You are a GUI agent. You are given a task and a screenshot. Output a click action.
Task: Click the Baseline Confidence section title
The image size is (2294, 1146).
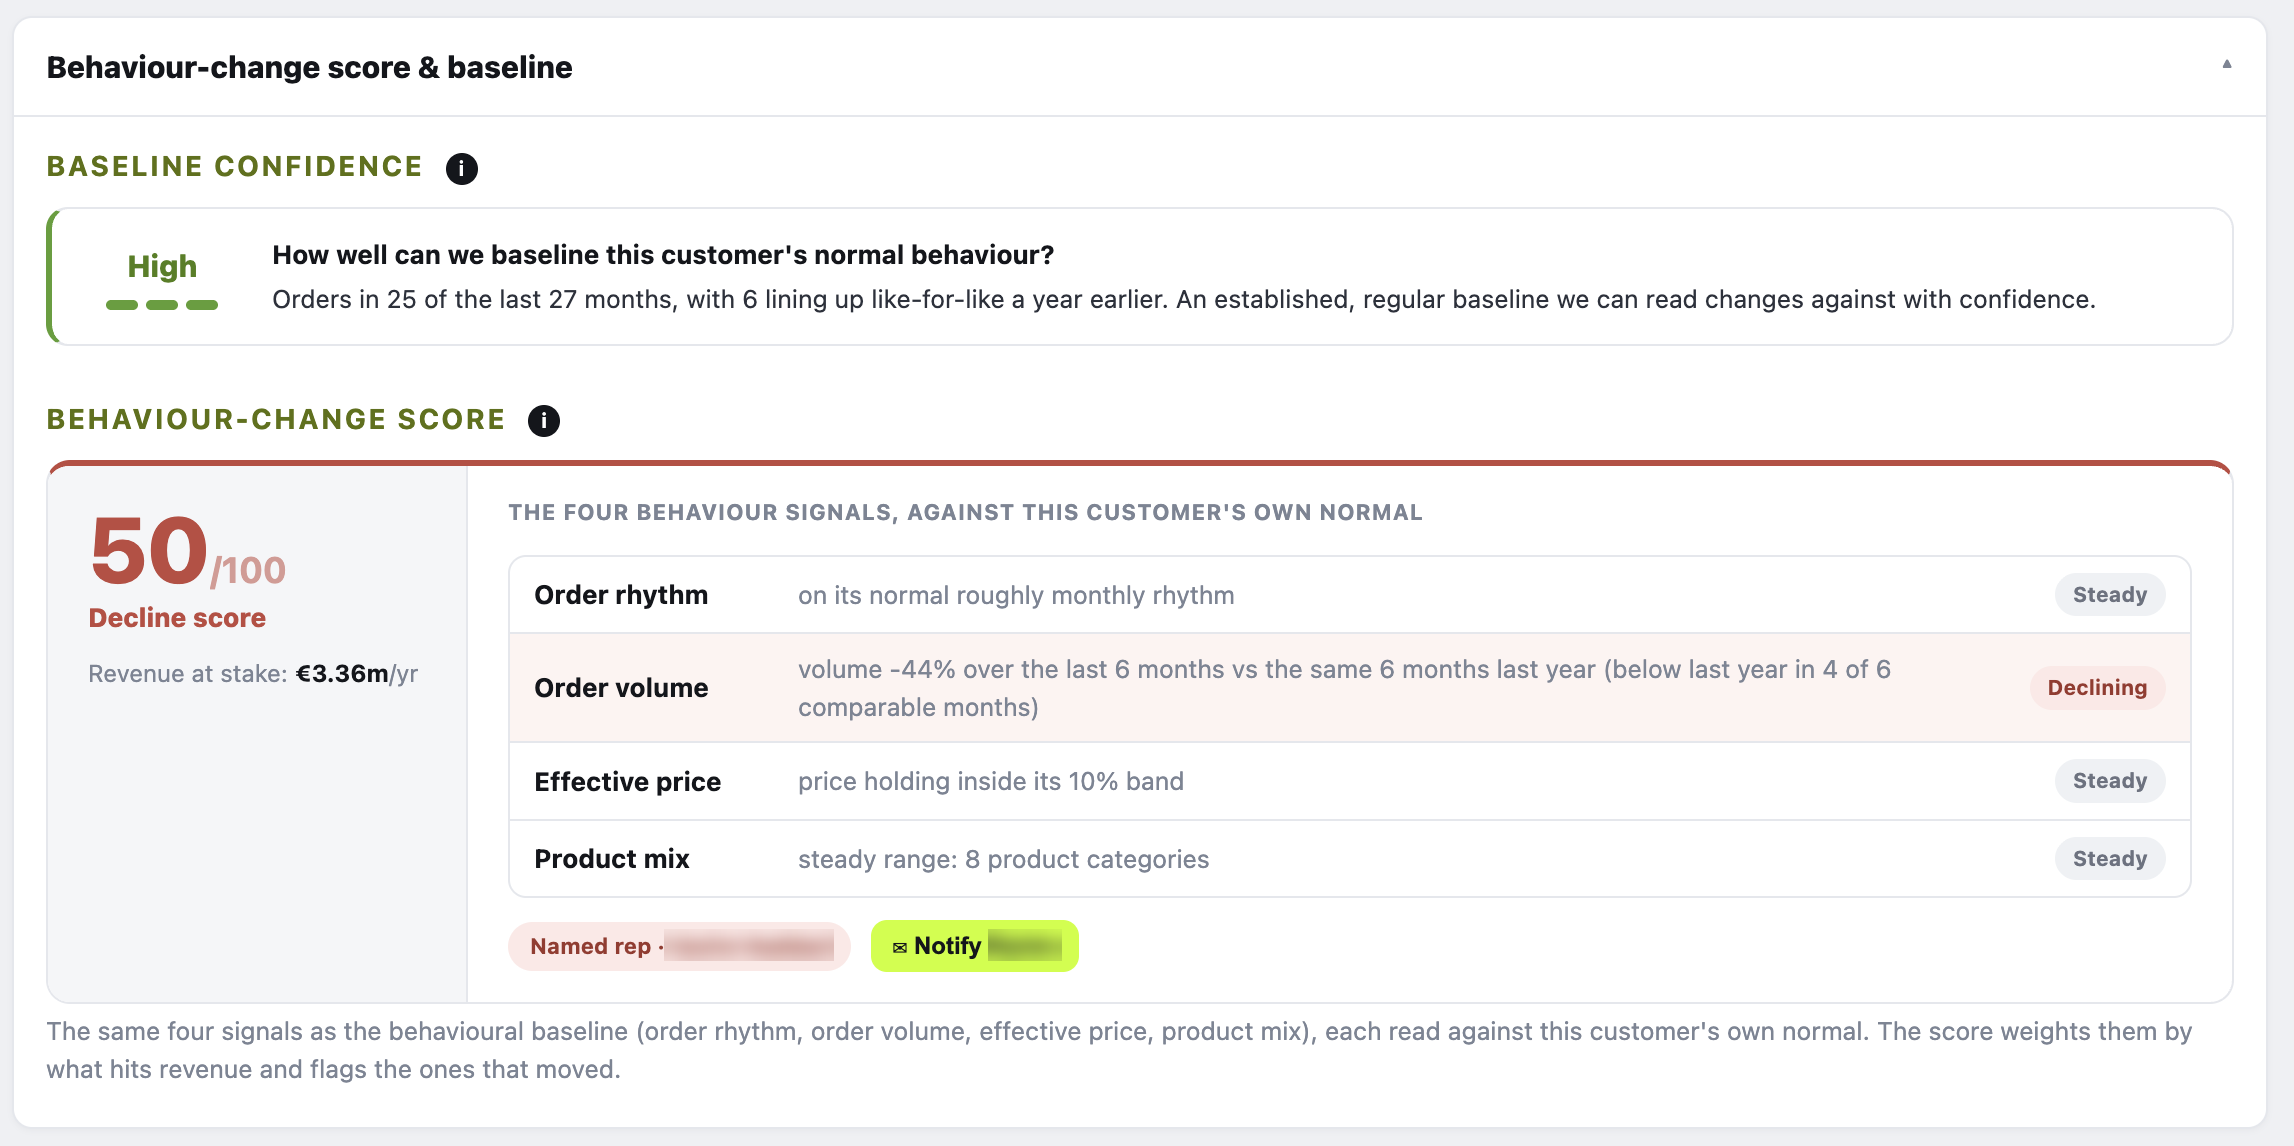(x=235, y=167)
